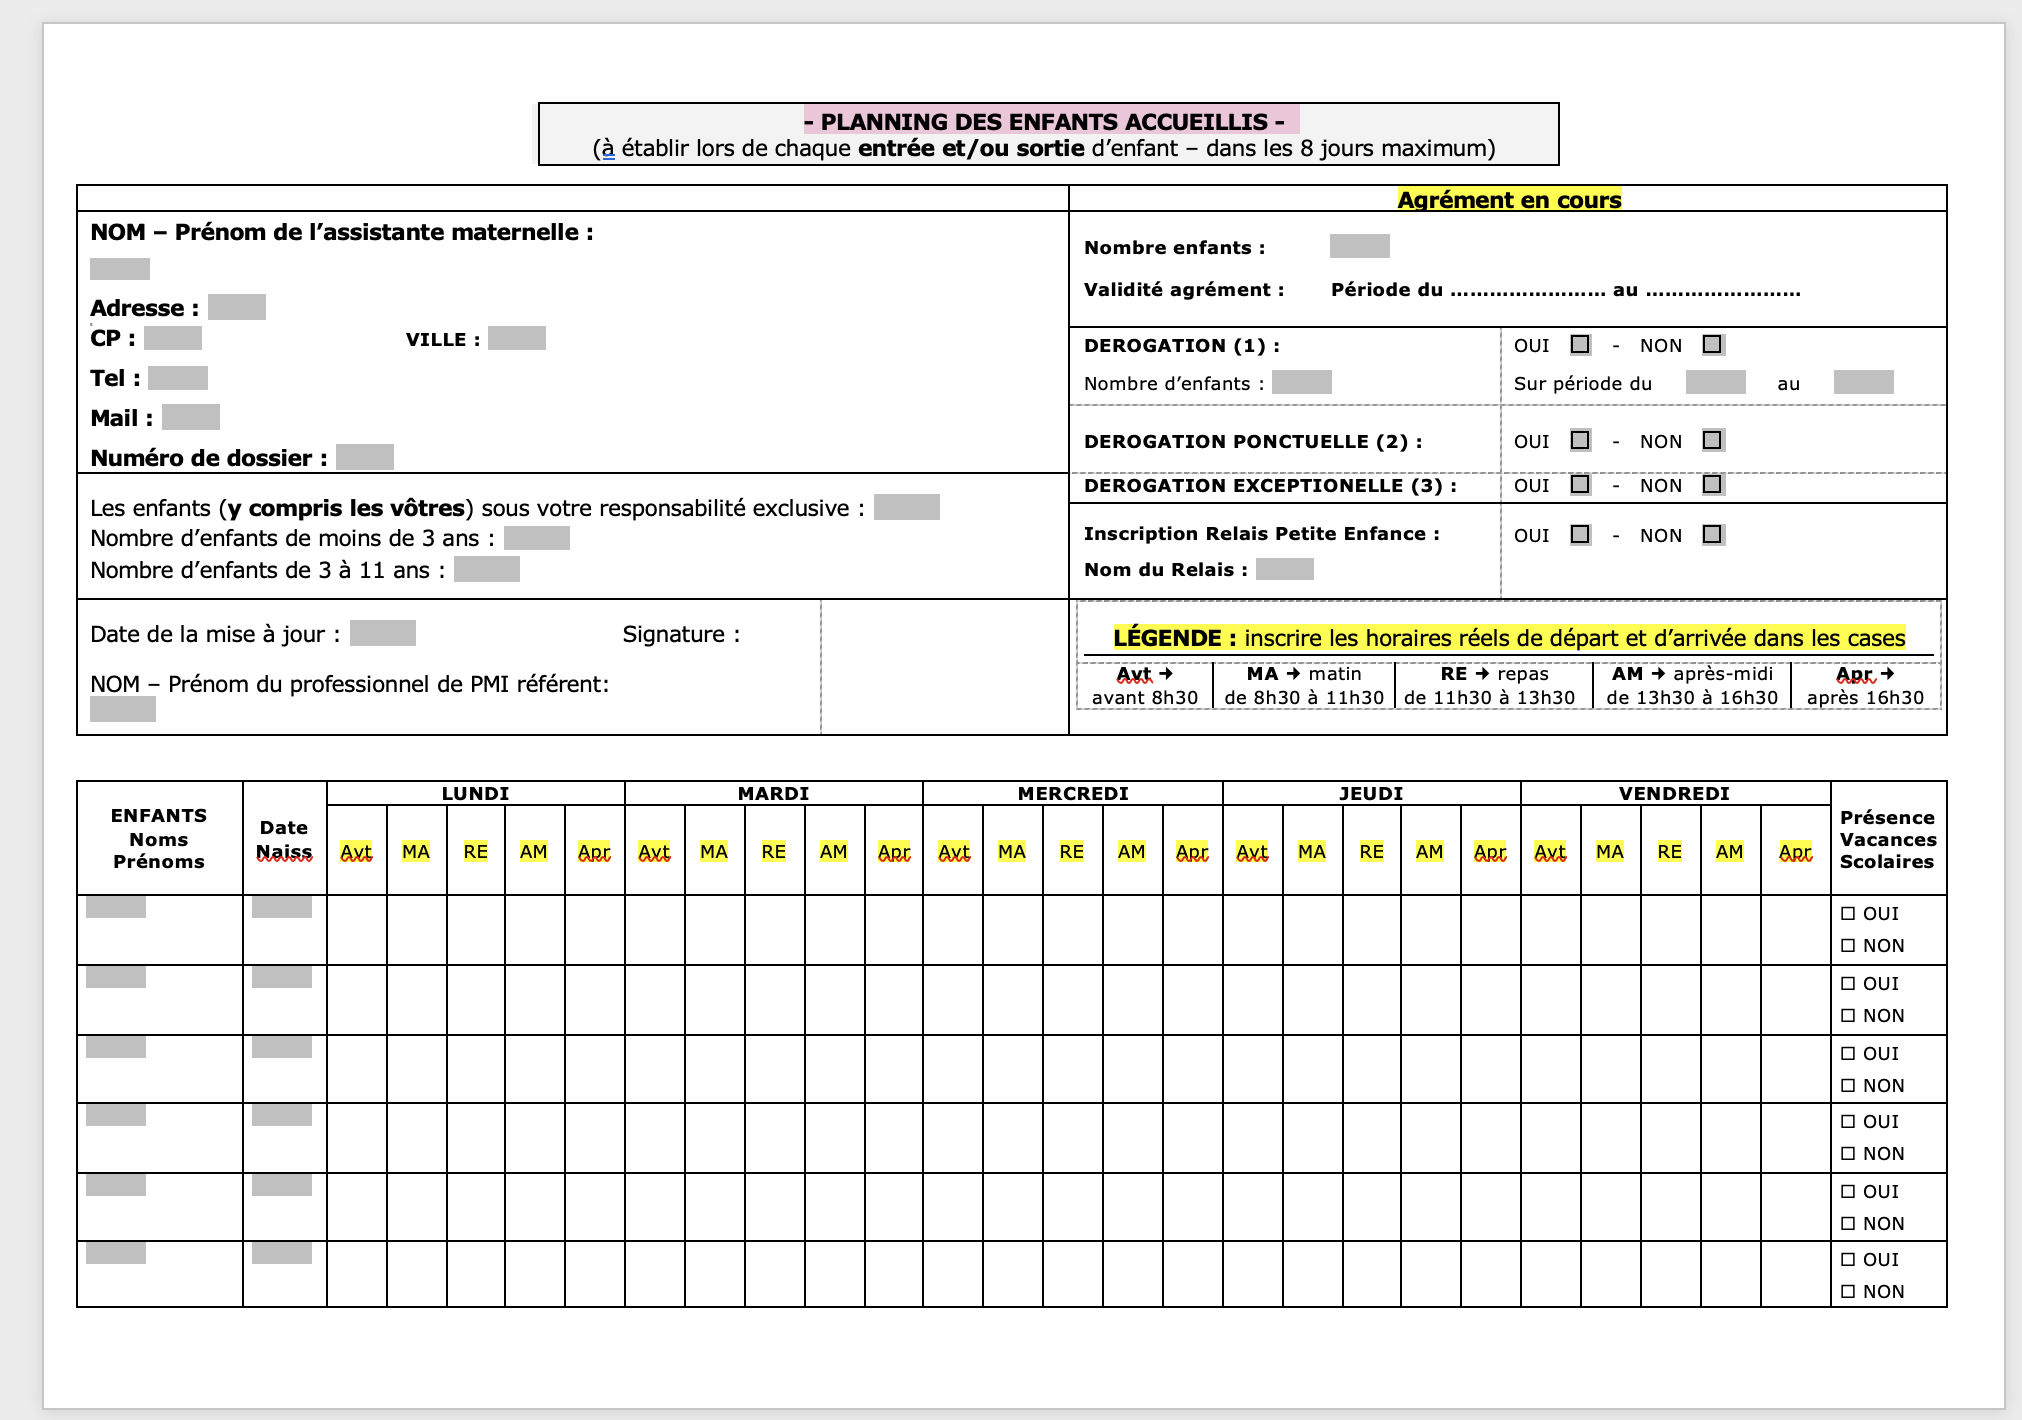Check NON for DEROGATION PONCTUELLE (2)

point(1713,440)
